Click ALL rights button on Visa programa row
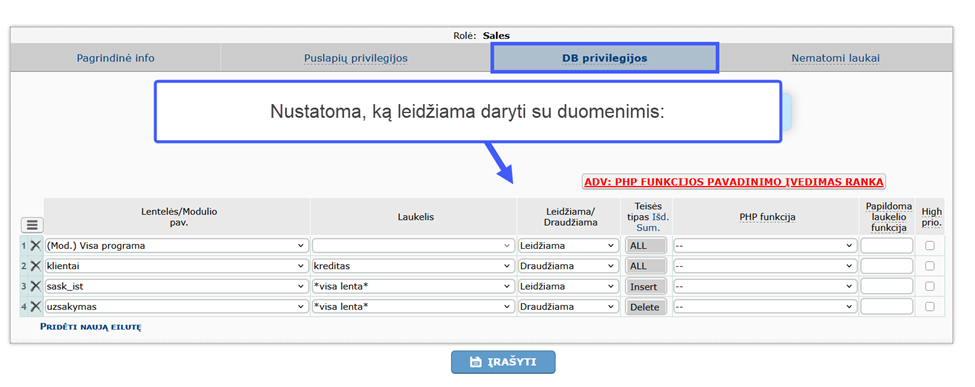Image resolution: width=975 pixels, height=387 pixels. (646, 246)
